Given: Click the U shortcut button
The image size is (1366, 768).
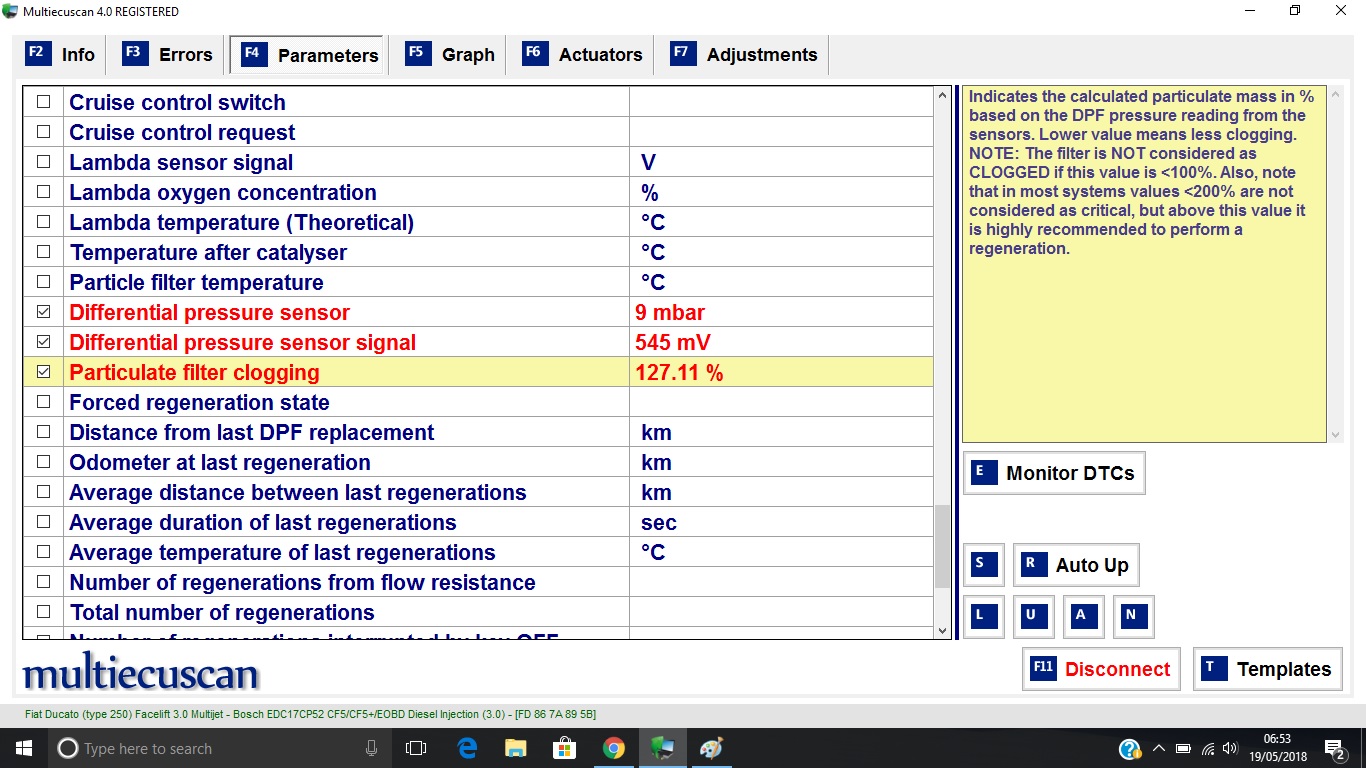Looking at the screenshot, I should (1033, 617).
